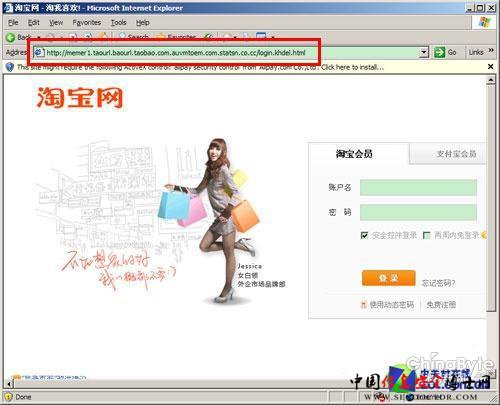Click the dynamic password phone icon
Image resolution: width=500 pixels, height=405 pixels.
pyautogui.click(x=364, y=305)
